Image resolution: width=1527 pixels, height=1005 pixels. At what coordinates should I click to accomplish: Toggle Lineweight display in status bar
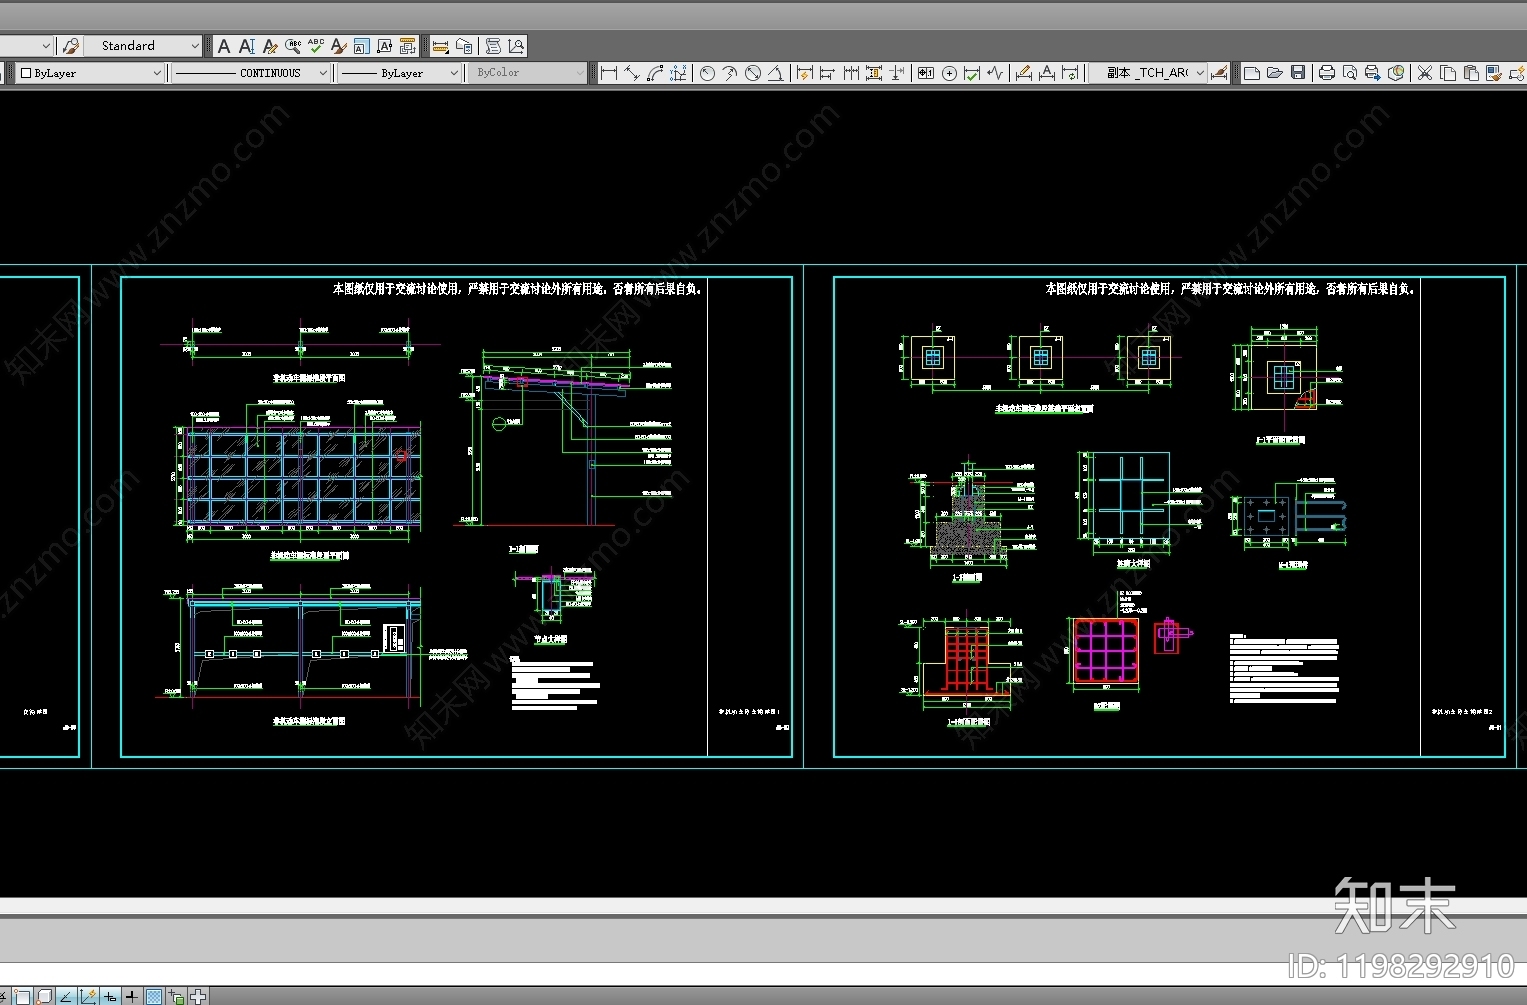[x=132, y=996]
